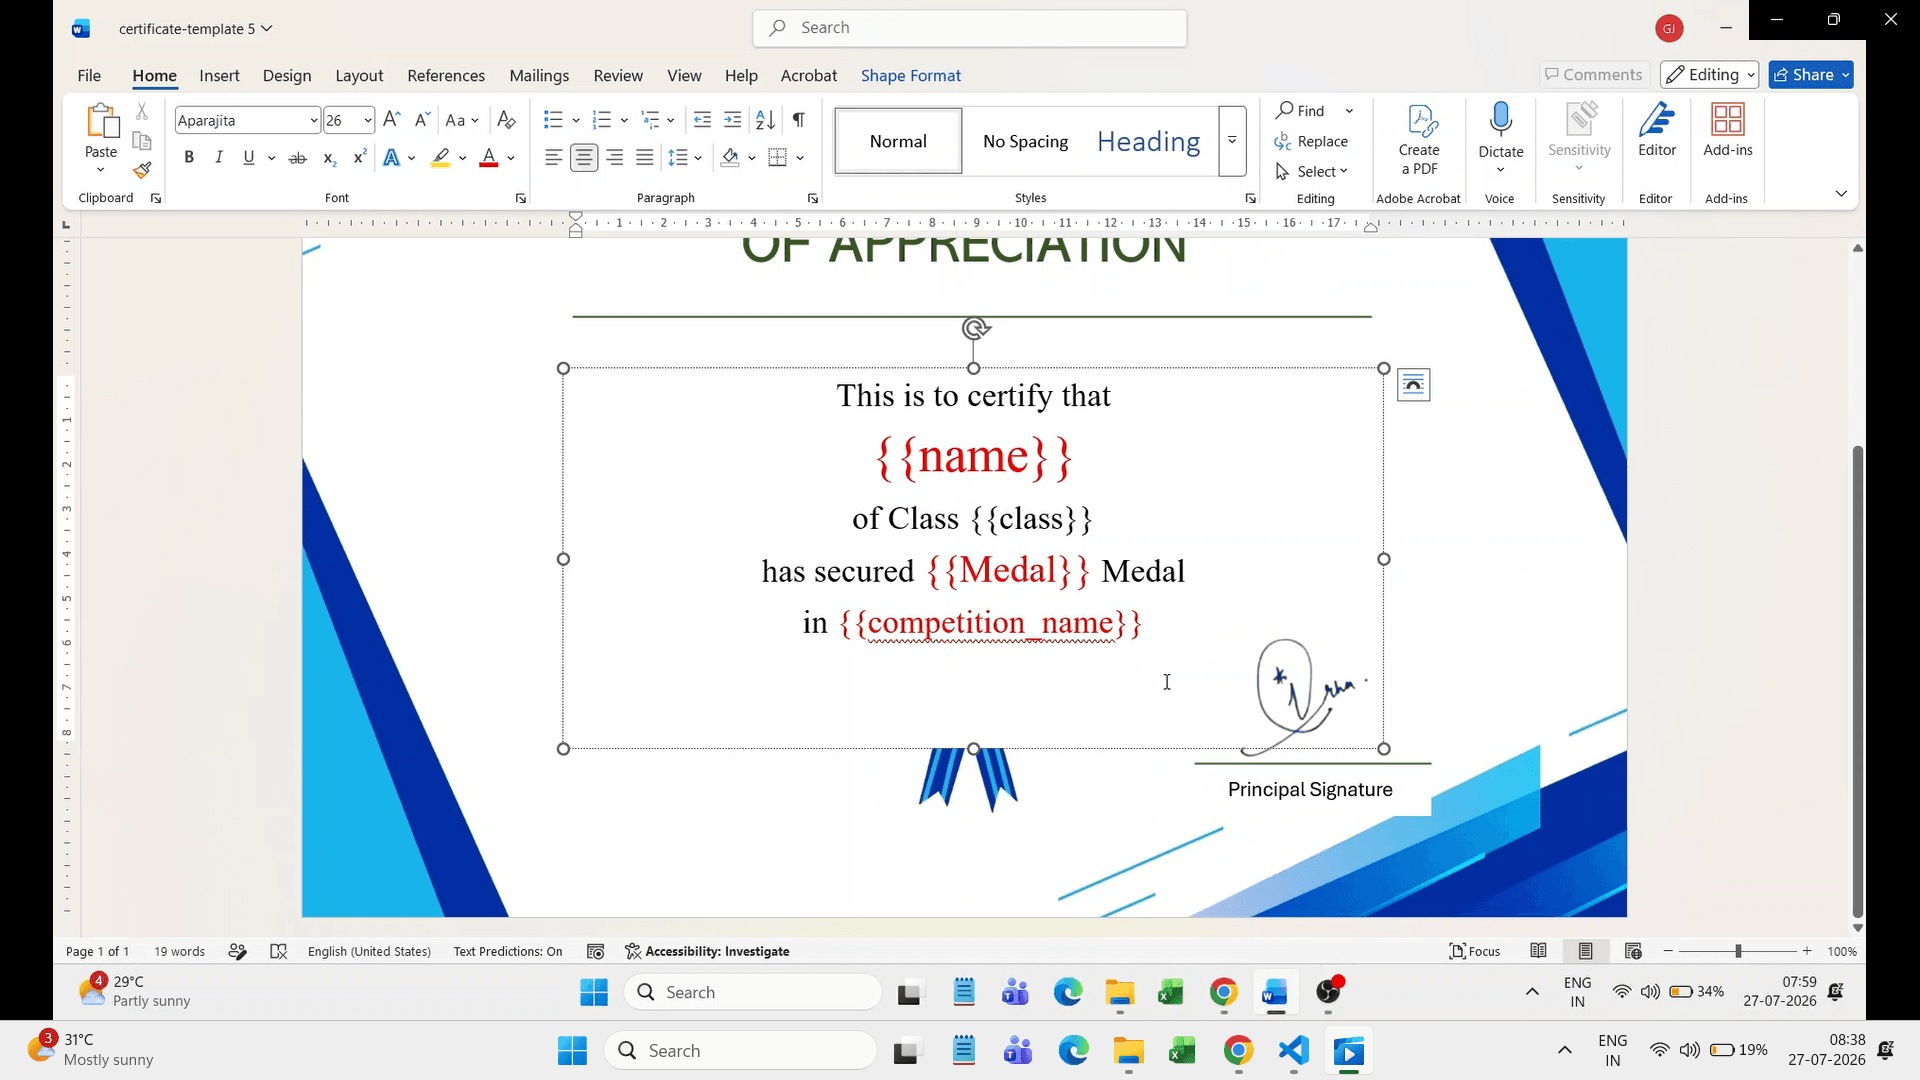The height and width of the screenshot is (1080, 1920).
Task: Open the Aparajita font name dropdown
Action: pyautogui.click(x=313, y=121)
